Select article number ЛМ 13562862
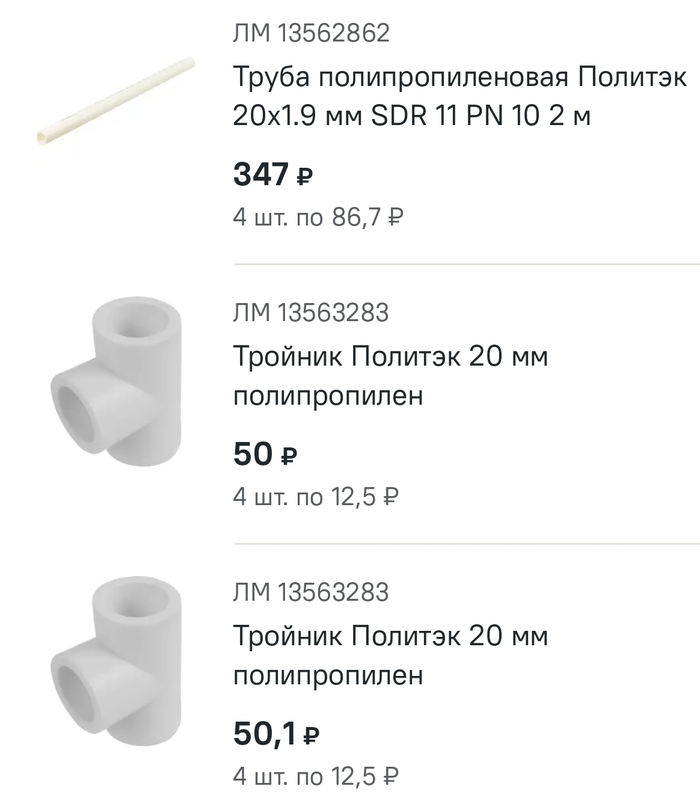This screenshot has width=700, height=795. [311, 34]
